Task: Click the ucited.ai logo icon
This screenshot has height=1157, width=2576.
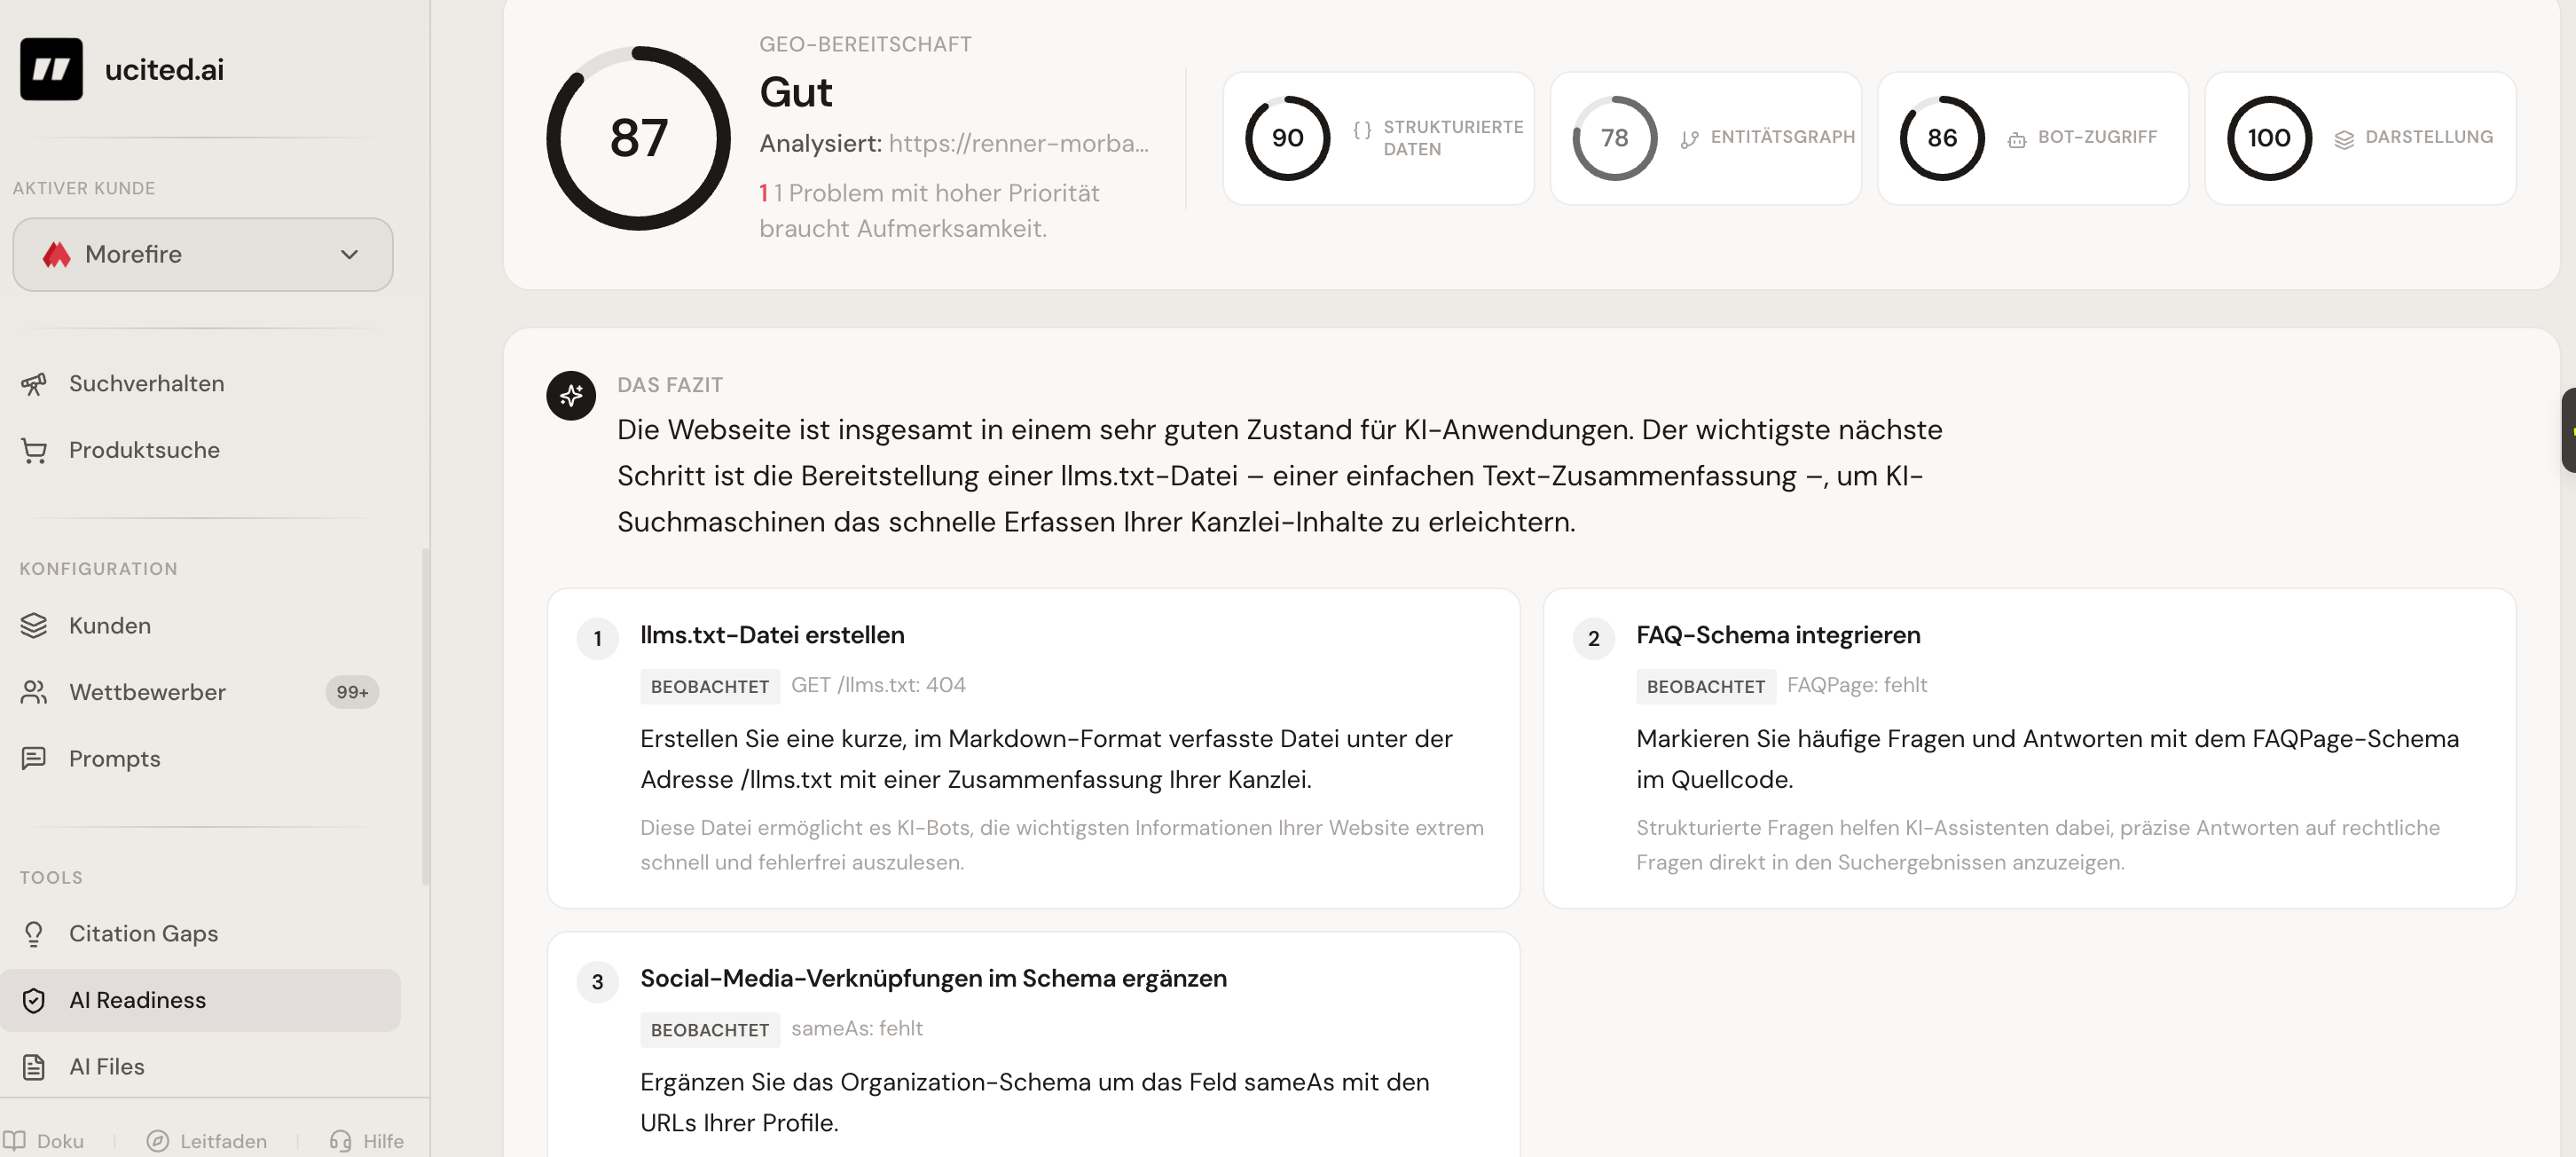Action: click(x=51, y=69)
